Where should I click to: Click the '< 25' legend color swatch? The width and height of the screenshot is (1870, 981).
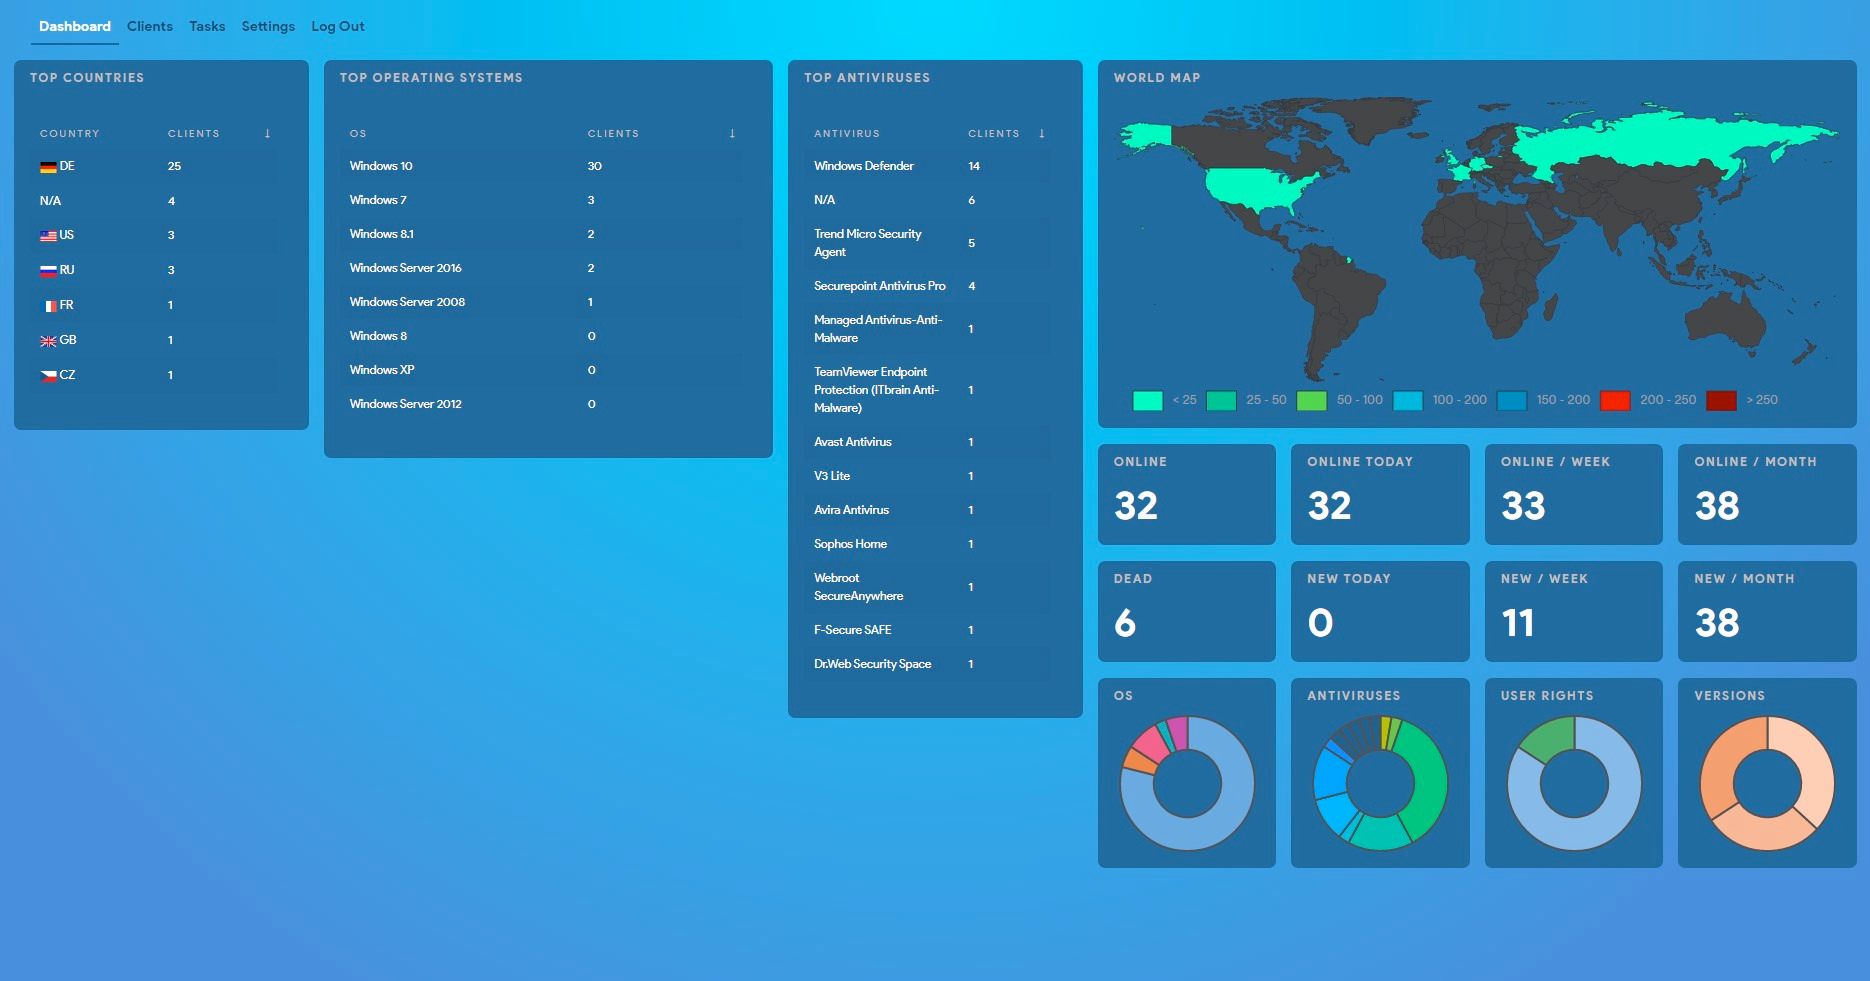pos(1147,400)
